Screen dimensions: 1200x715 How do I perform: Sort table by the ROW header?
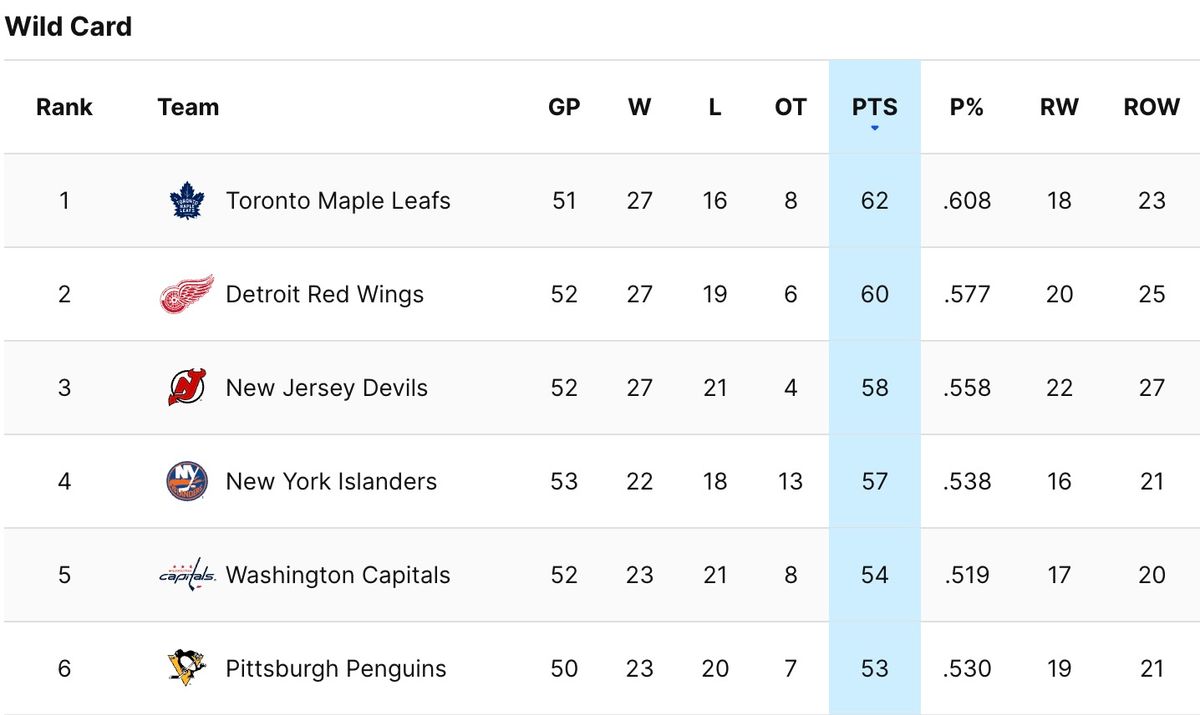coord(1151,107)
